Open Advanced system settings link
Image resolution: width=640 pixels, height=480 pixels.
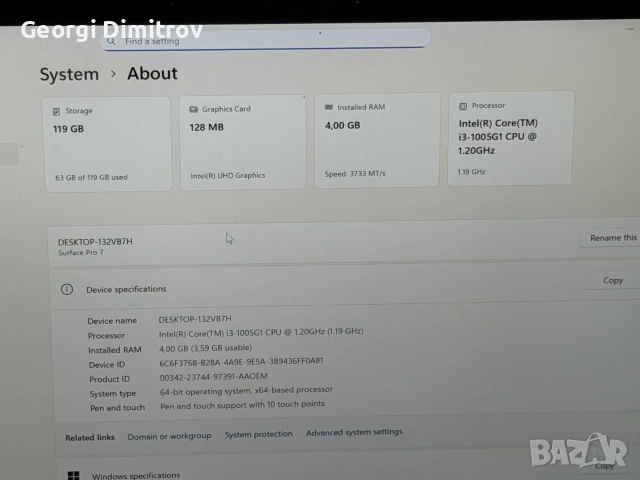[354, 432]
